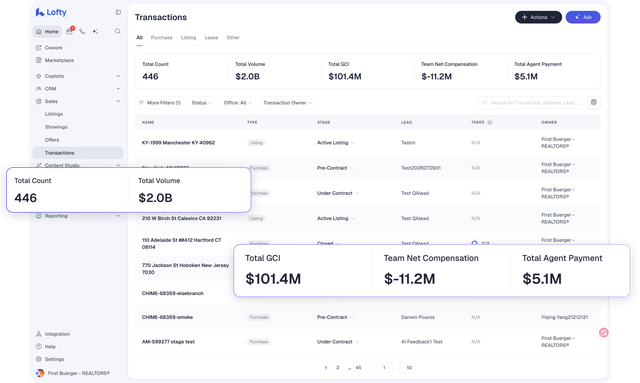
Task: Open Settings in the sidebar
Action: coord(54,359)
